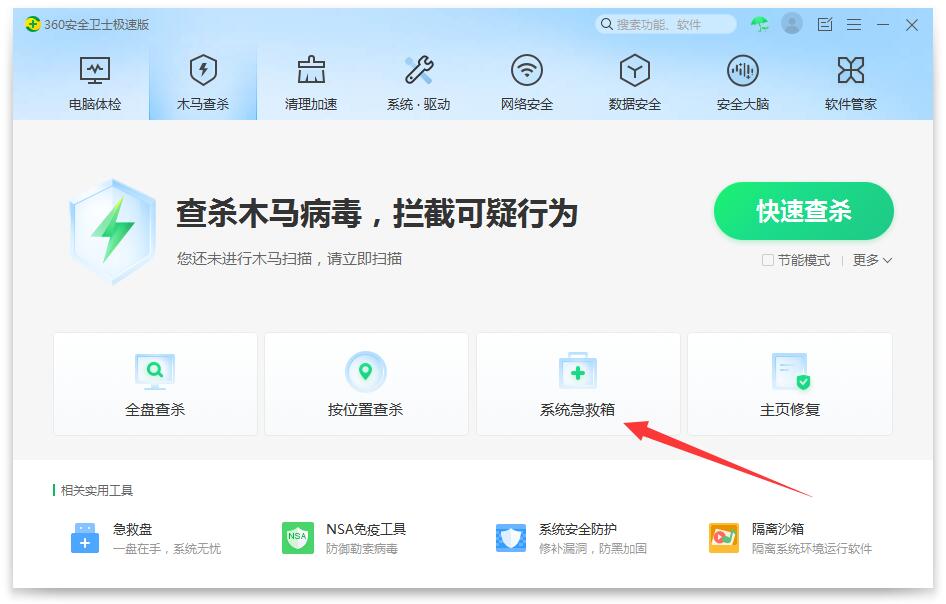Click the large lightning shield graphic

point(112,231)
